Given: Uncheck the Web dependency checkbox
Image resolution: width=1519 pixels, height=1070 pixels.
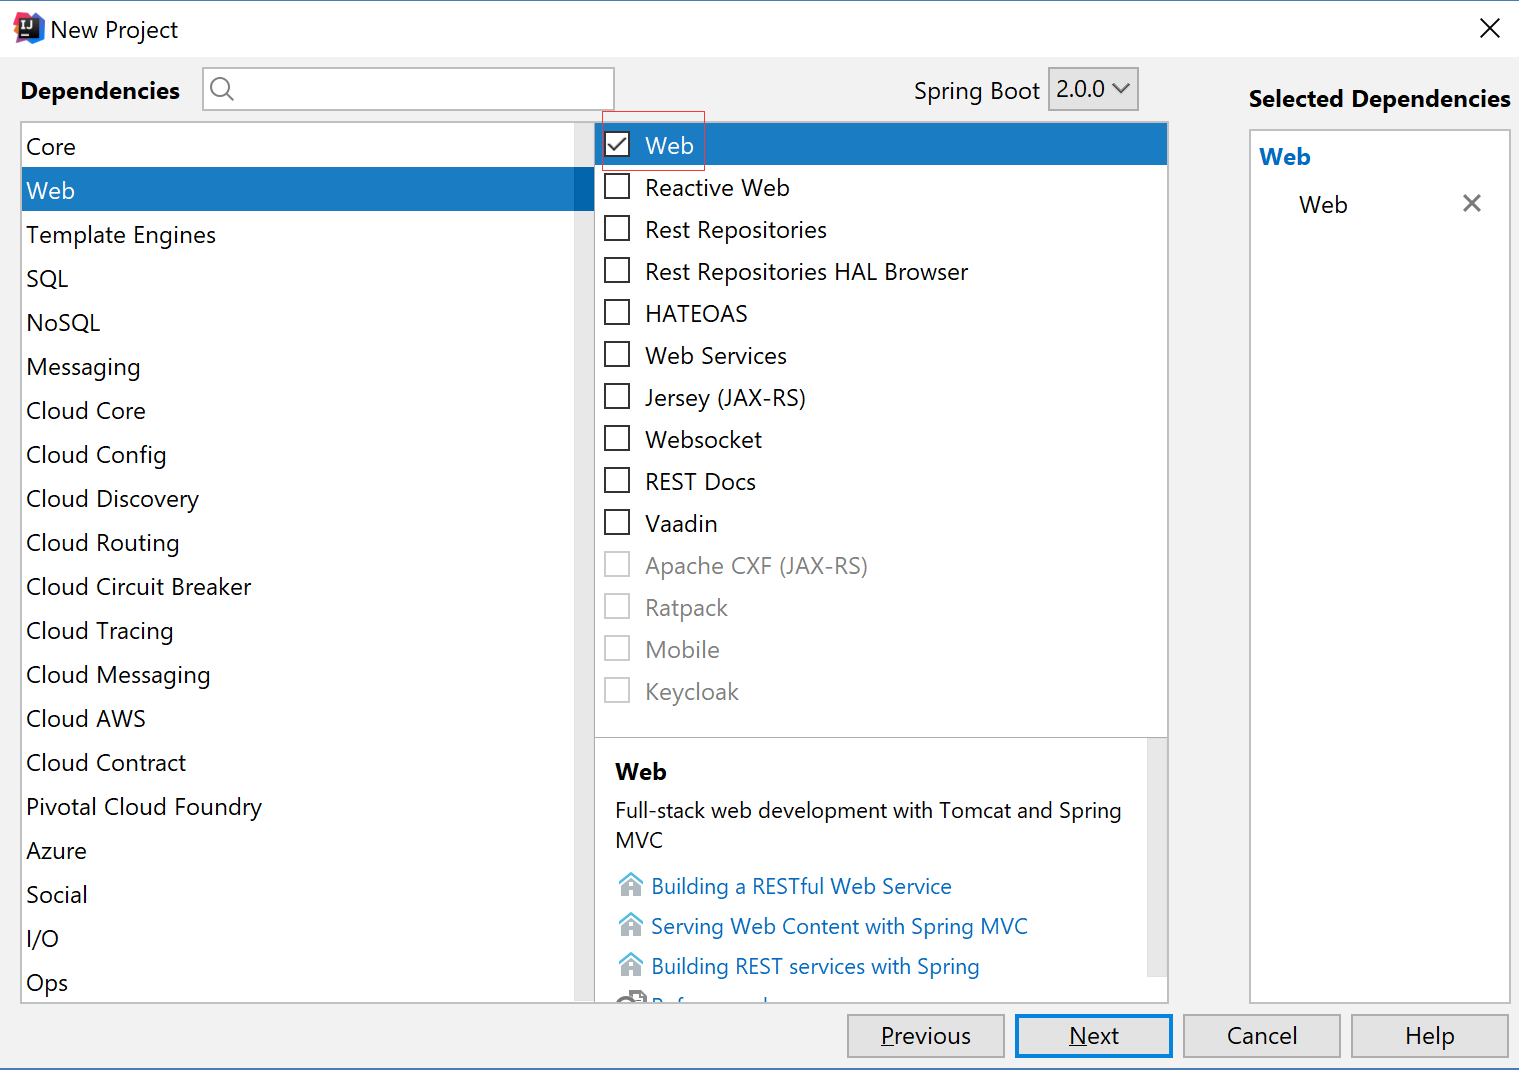Looking at the screenshot, I should point(618,145).
